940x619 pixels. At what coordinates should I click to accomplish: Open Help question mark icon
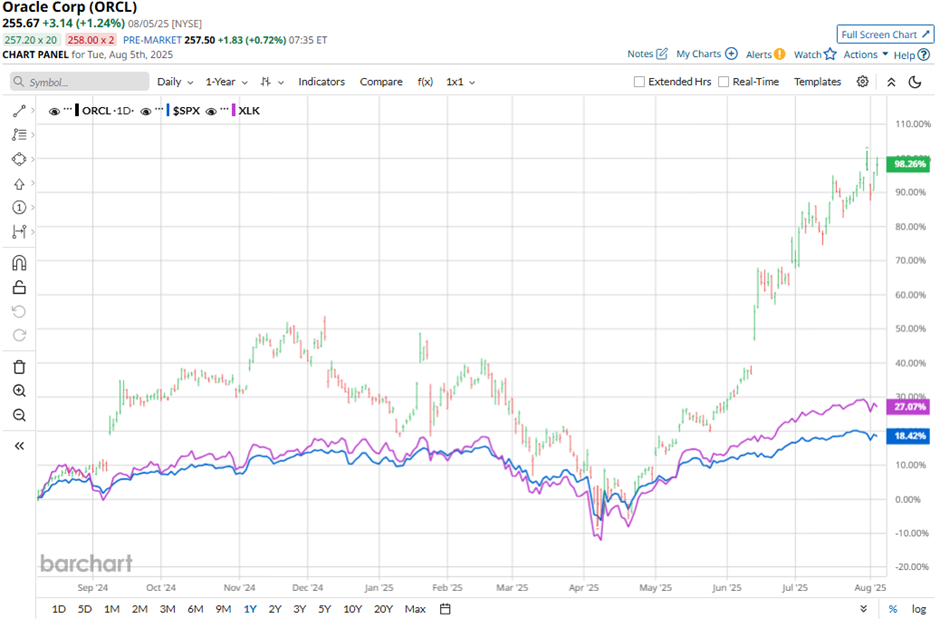click(x=924, y=55)
